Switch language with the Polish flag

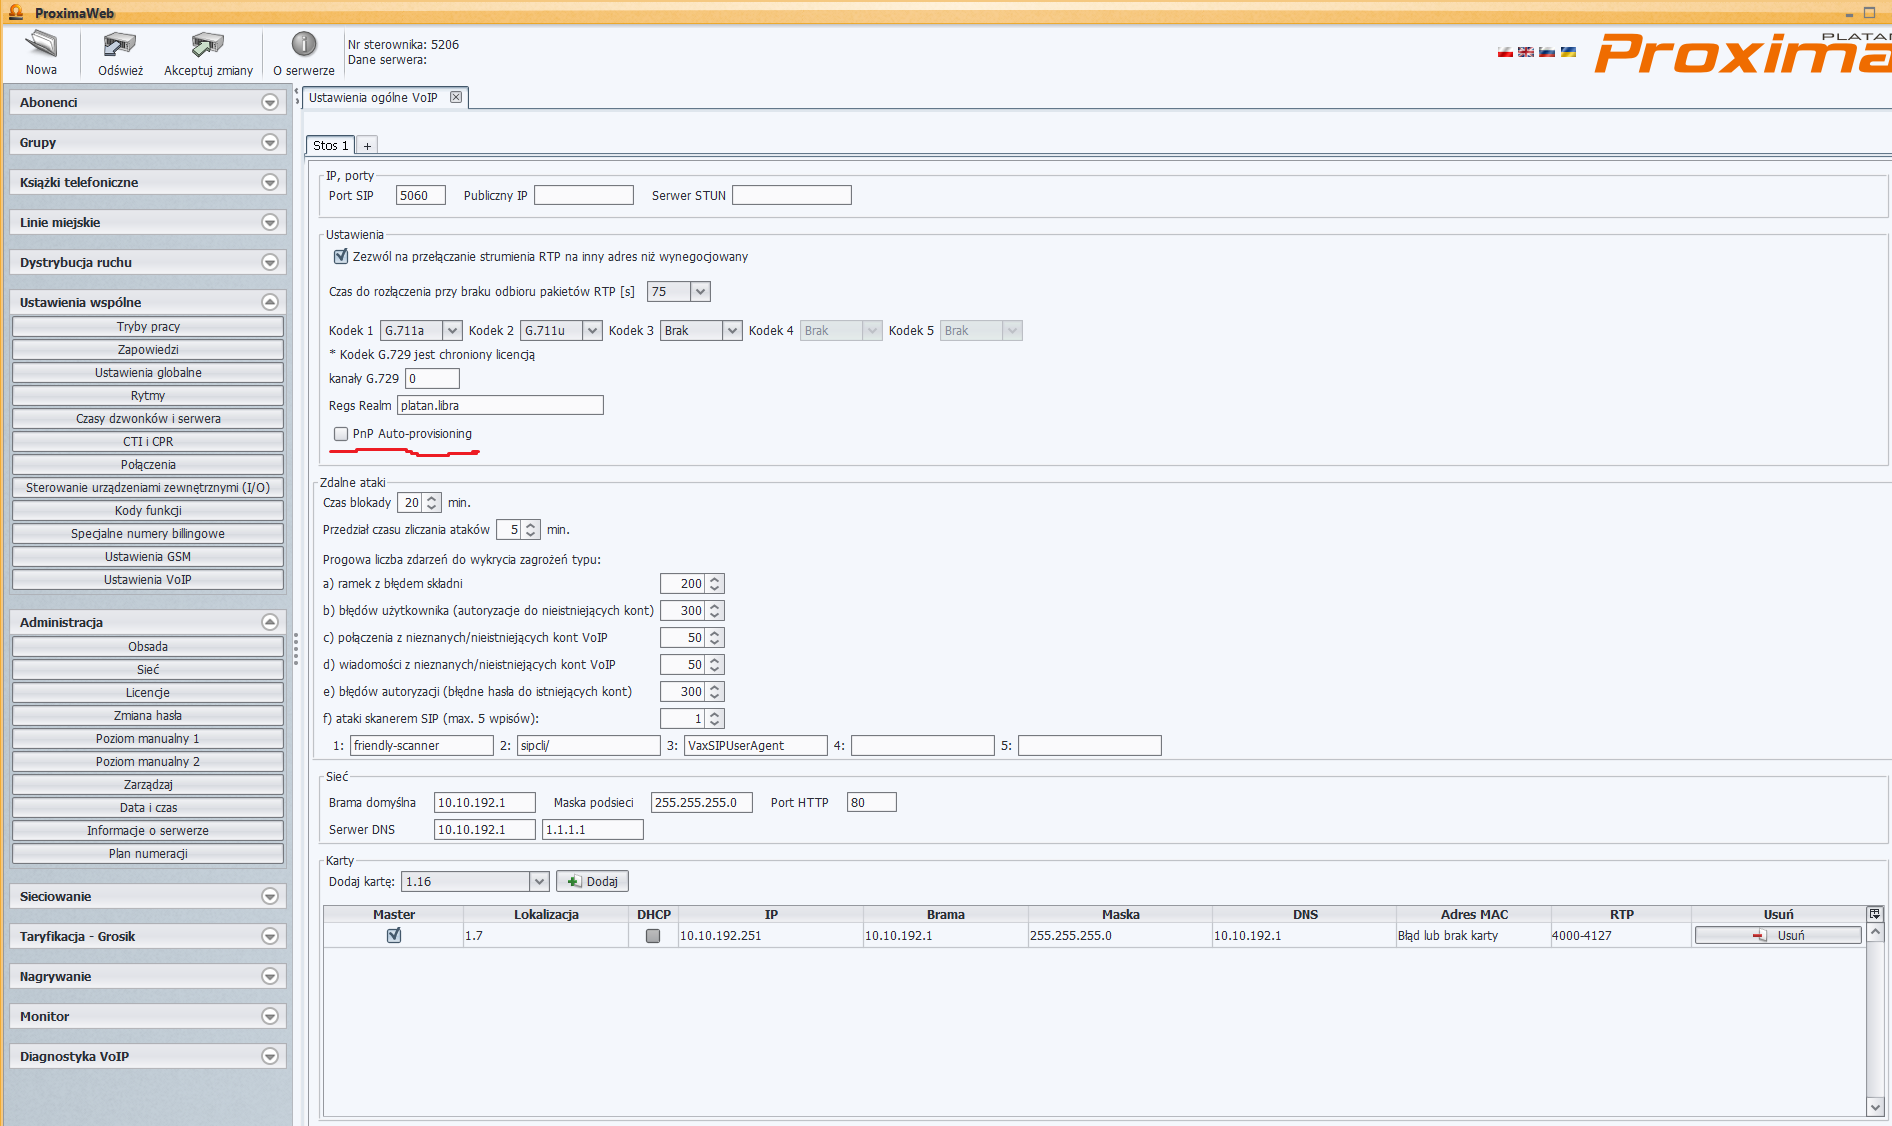(1505, 52)
